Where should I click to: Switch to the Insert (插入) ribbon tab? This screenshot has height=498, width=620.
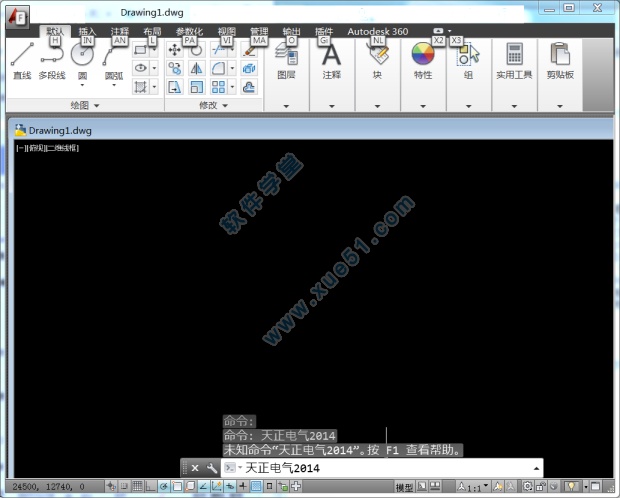tap(88, 32)
